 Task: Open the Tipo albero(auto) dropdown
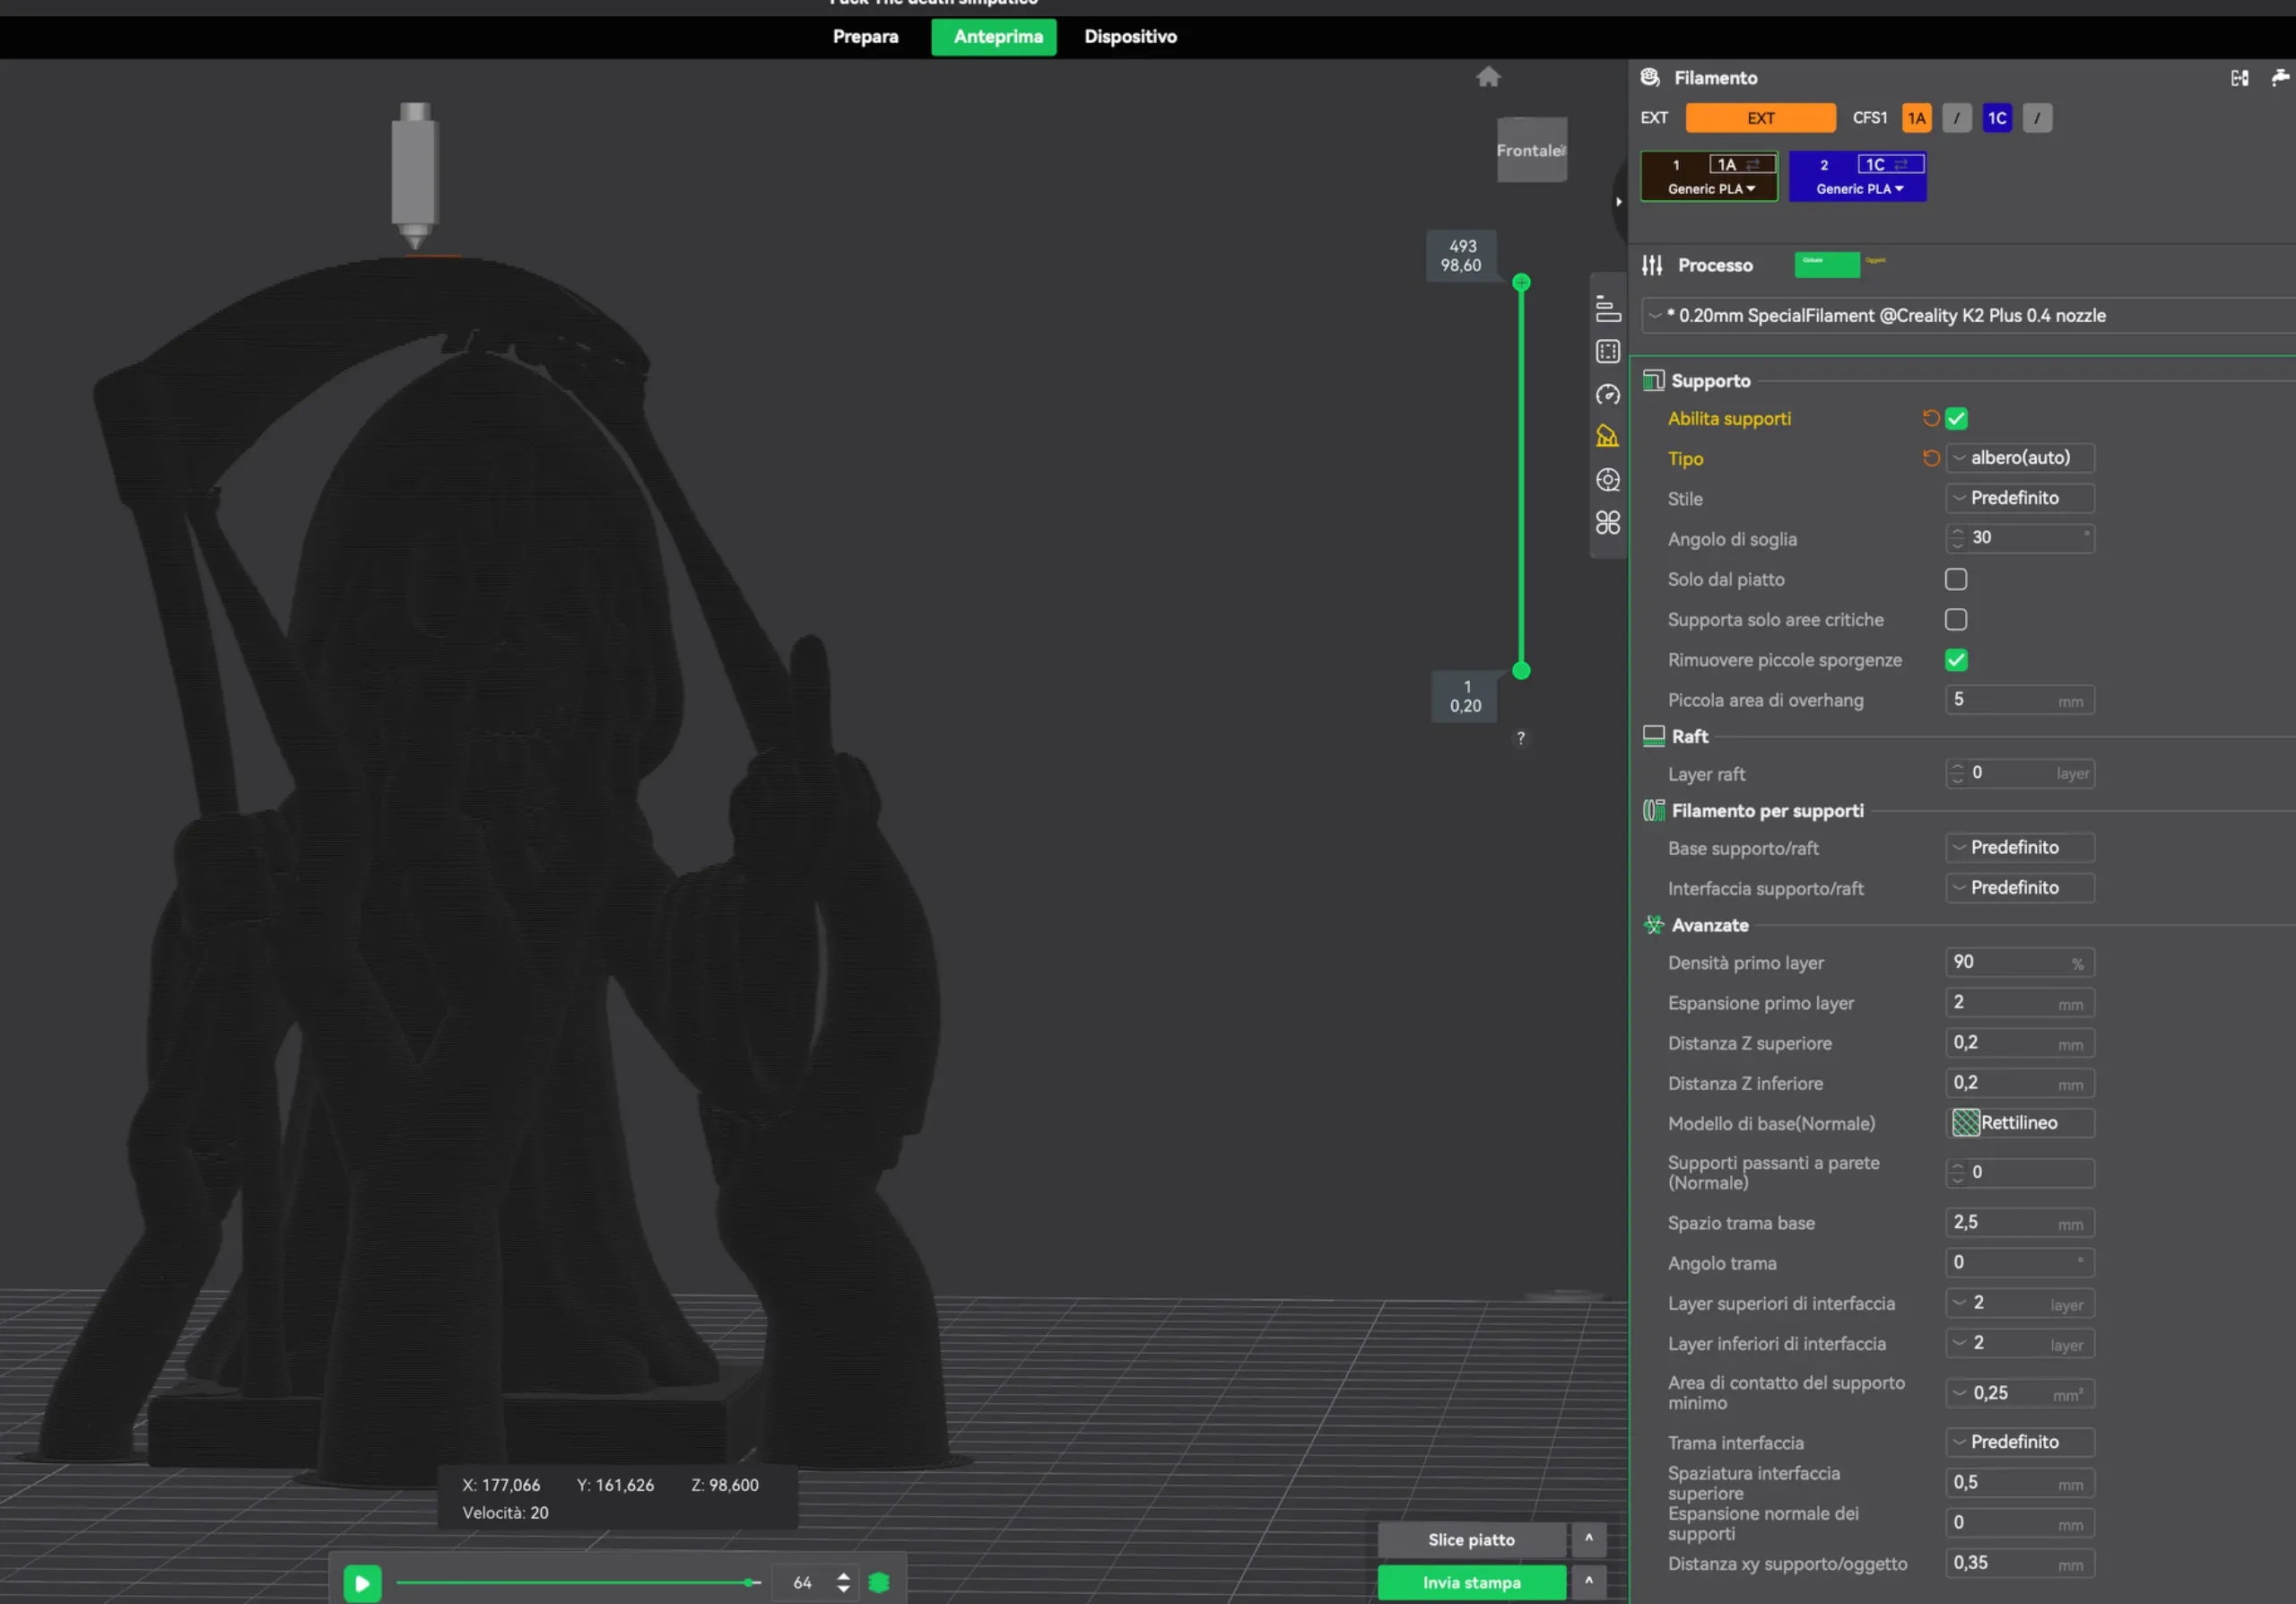click(2019, 457)
